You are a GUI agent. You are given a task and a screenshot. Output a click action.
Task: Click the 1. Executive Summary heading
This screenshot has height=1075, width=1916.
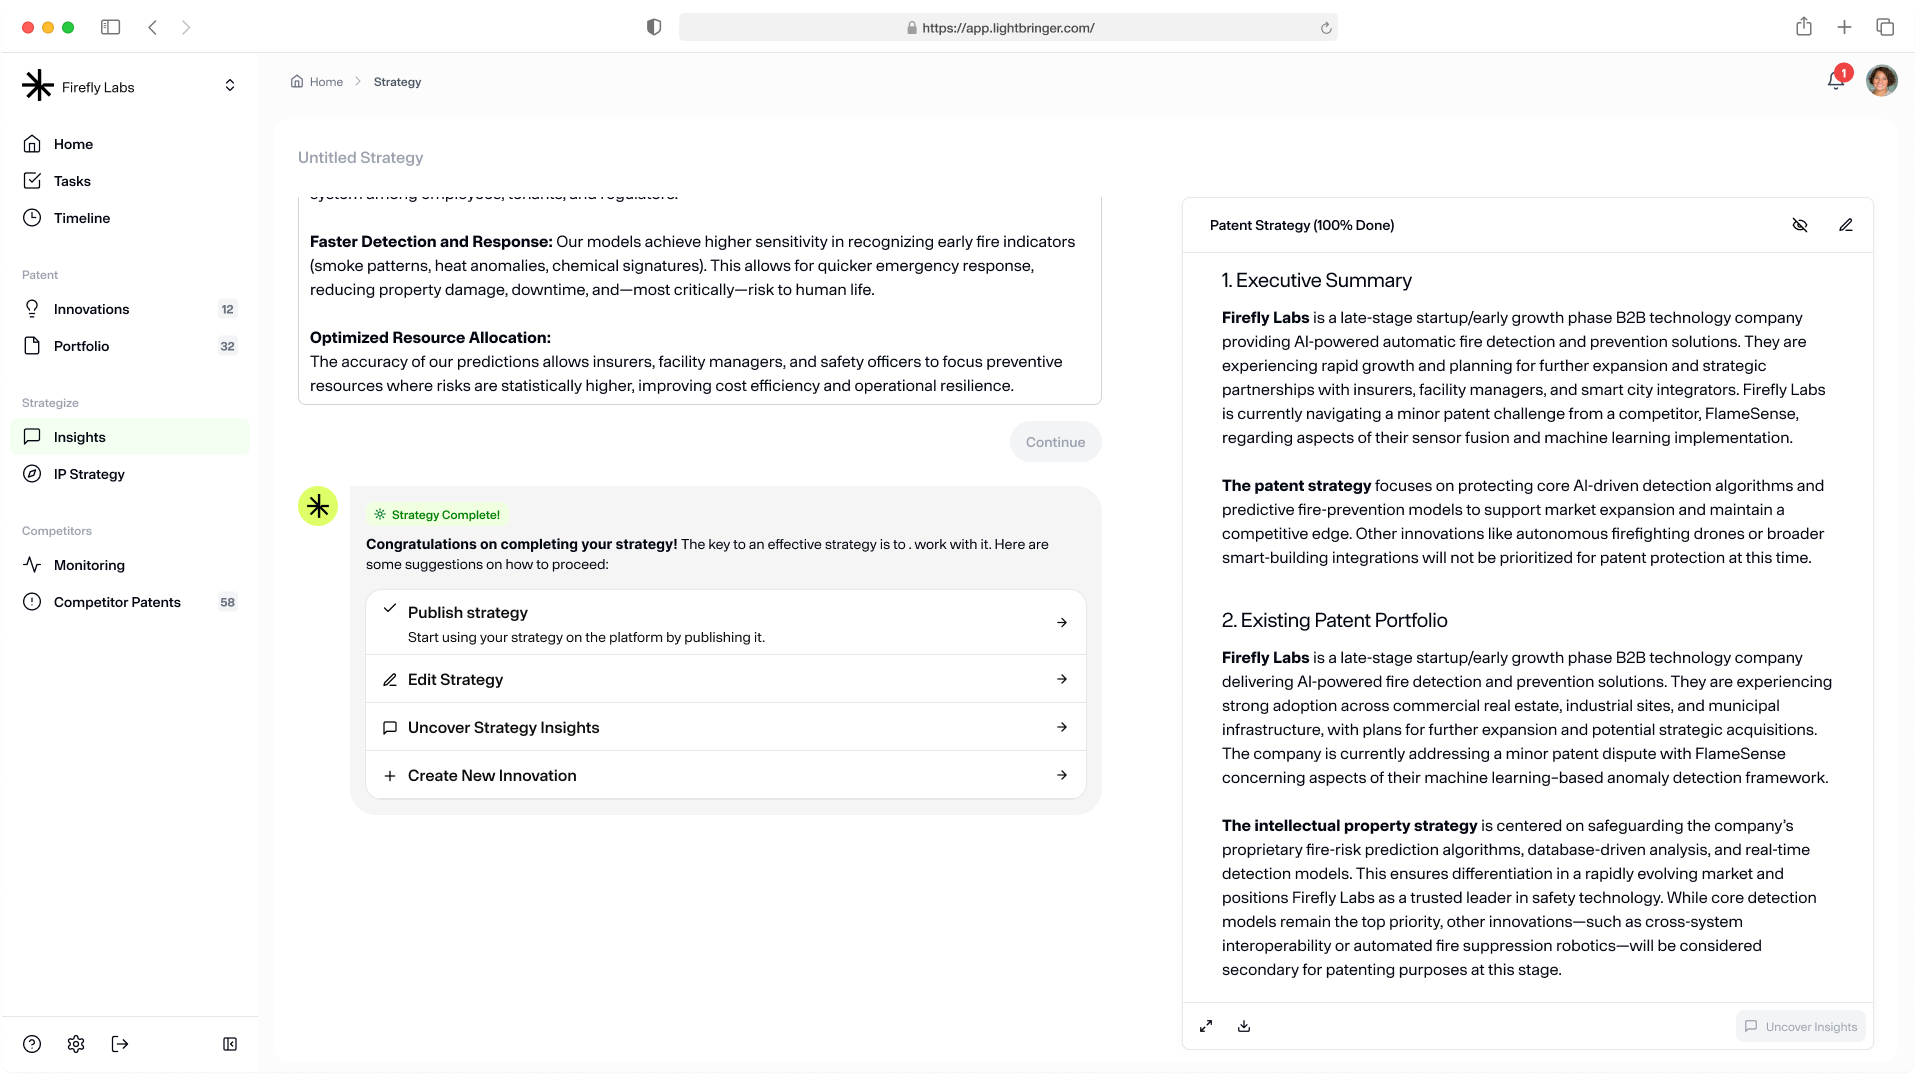[1317, 281]
